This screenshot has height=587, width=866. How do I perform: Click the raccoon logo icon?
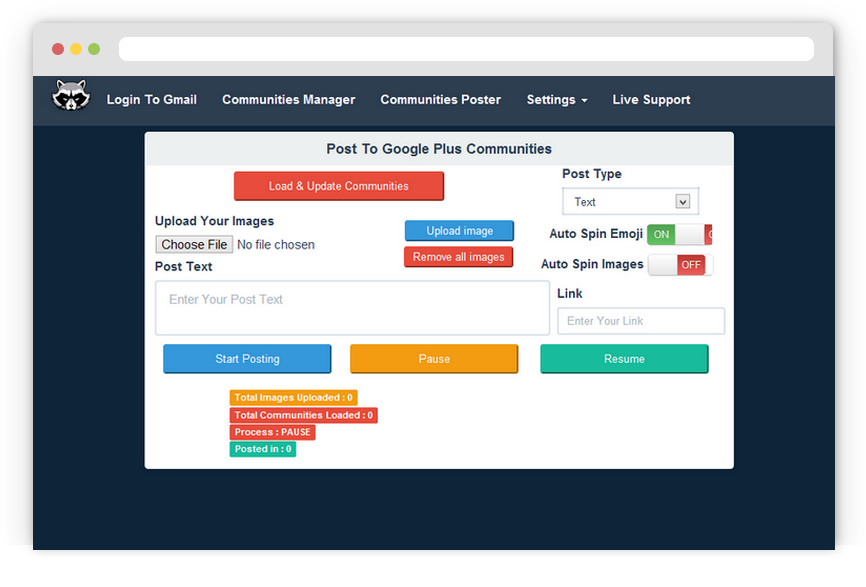click(71, 96)
